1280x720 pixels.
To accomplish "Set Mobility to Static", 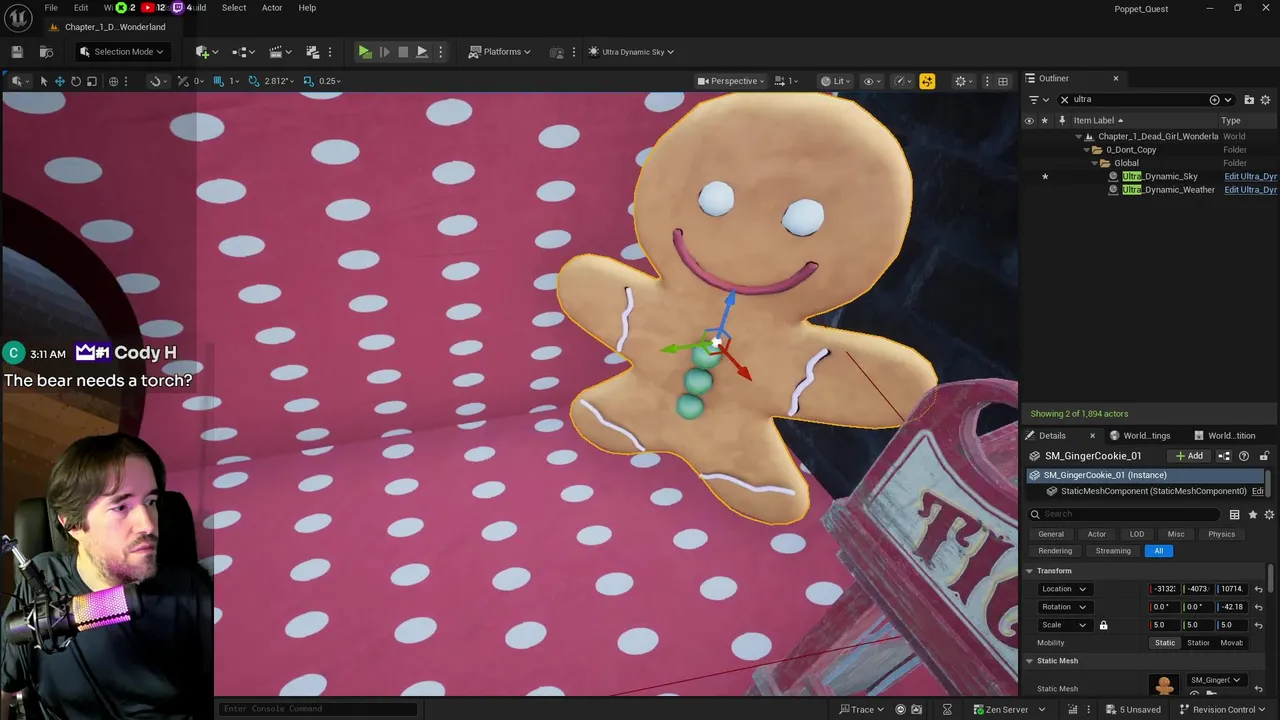I will point(1165,643).
